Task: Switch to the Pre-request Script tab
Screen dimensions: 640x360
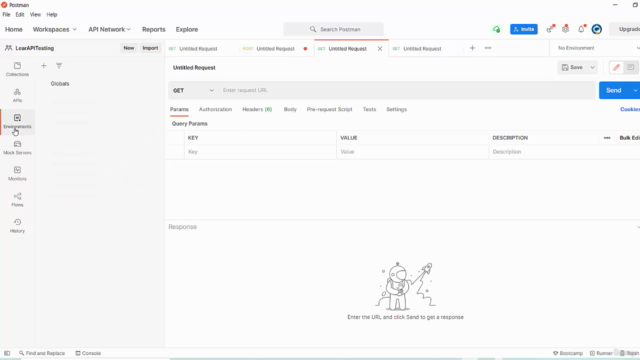Action: (329, 109)
